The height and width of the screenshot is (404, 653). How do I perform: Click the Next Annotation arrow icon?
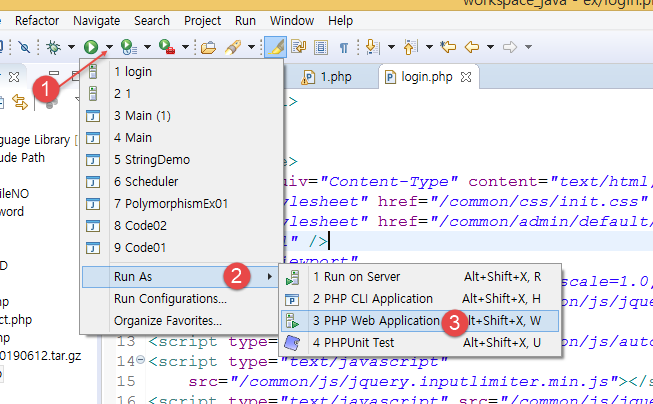click(x=372, y=47)
